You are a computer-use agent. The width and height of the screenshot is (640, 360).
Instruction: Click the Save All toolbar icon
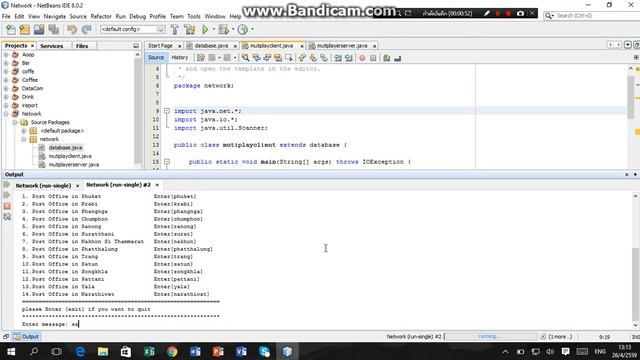[53, 29]
